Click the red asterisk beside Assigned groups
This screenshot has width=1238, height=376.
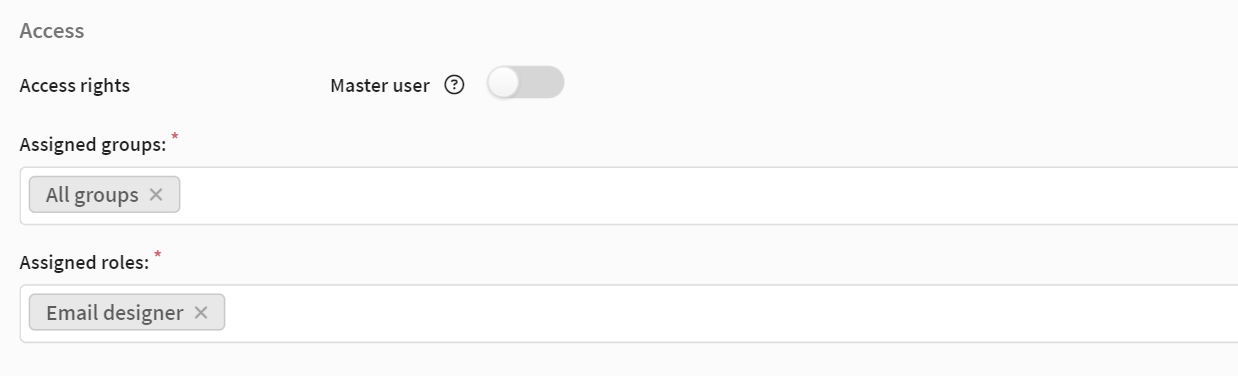coord(174,138)
